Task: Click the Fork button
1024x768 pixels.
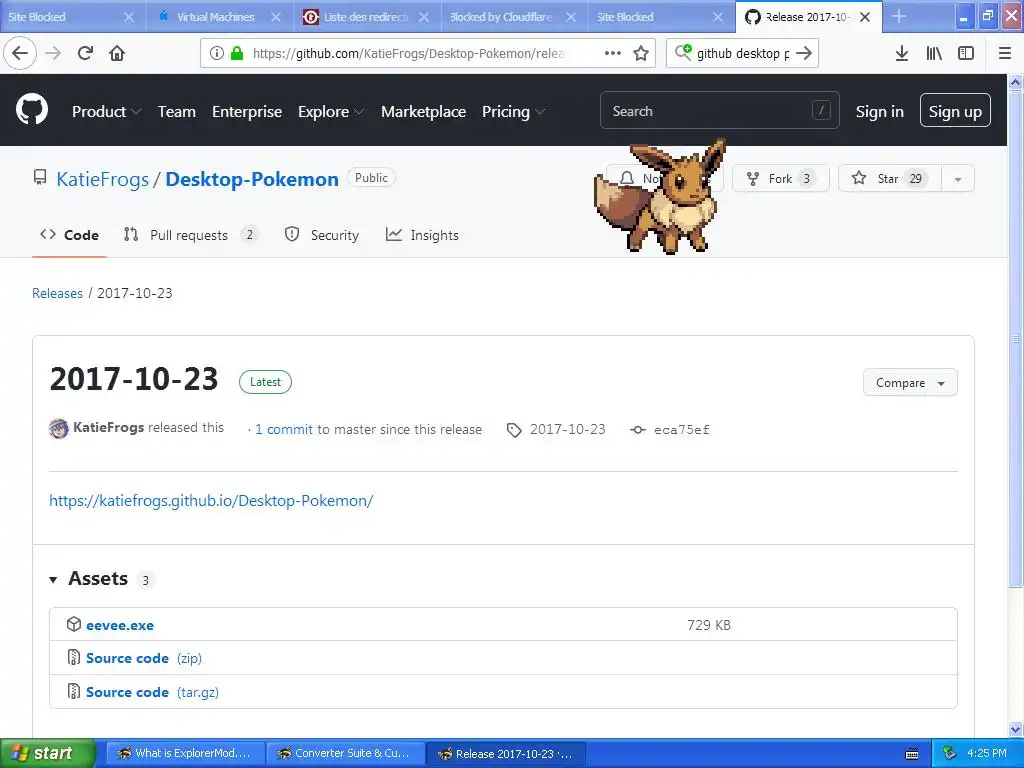Action: [780, 179]
